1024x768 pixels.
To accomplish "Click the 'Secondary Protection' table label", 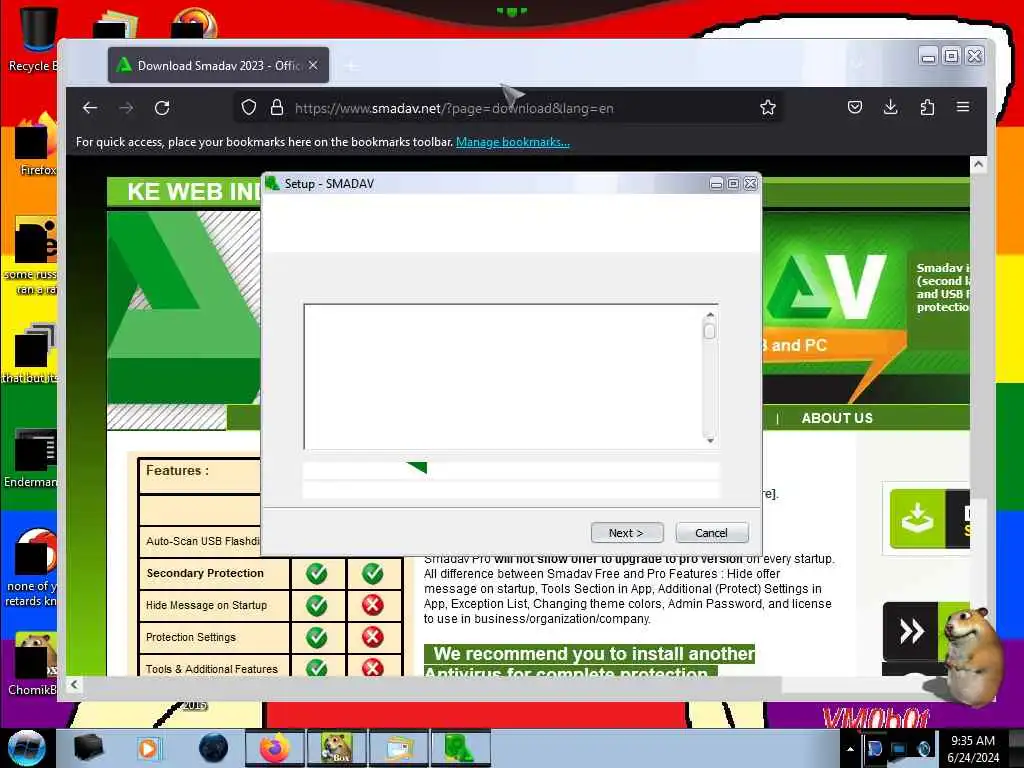I will click(205, 573).
